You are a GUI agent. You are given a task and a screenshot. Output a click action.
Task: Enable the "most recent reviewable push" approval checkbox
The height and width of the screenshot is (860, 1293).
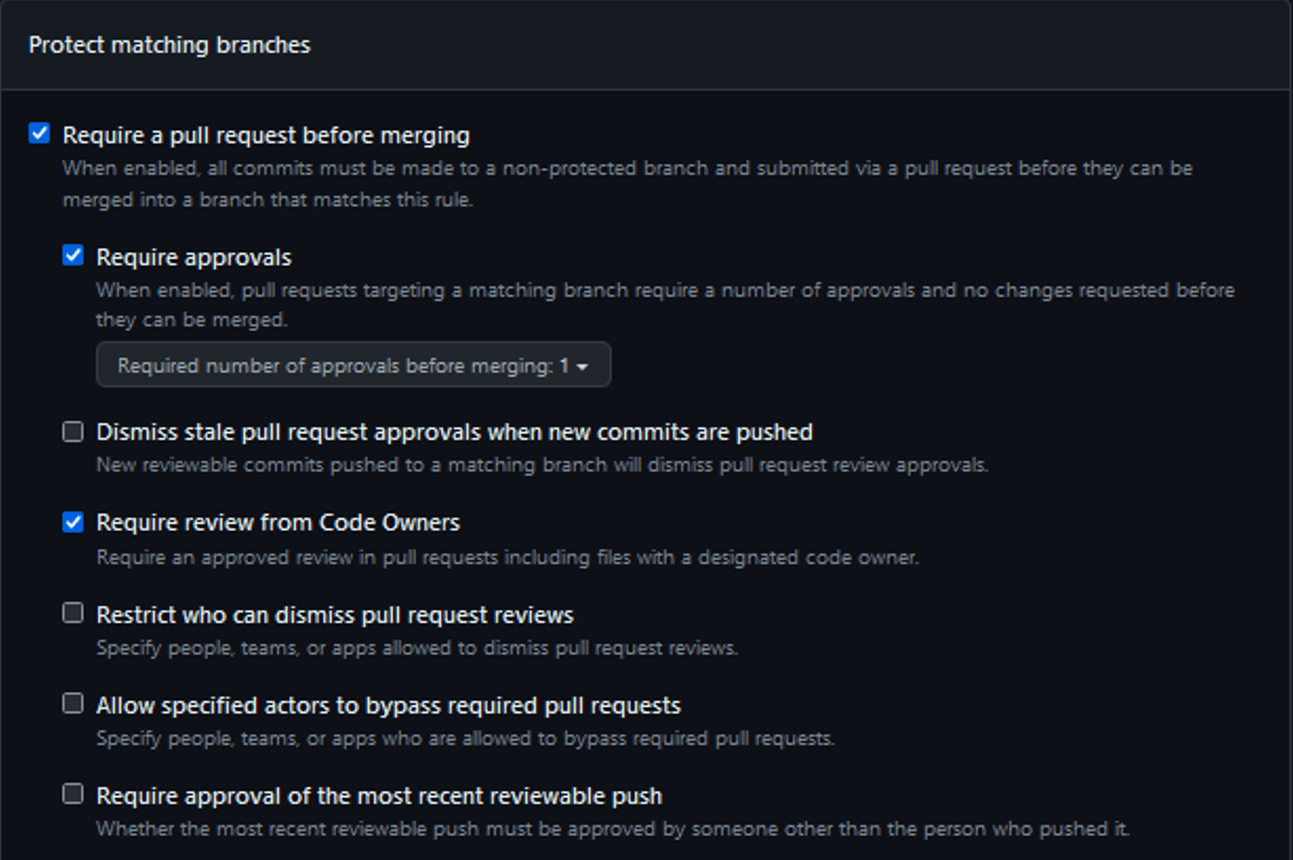73,795
